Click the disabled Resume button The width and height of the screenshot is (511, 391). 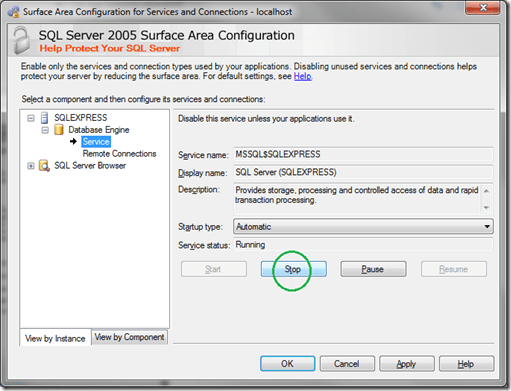pyautogui.click(x=453, y=269)
